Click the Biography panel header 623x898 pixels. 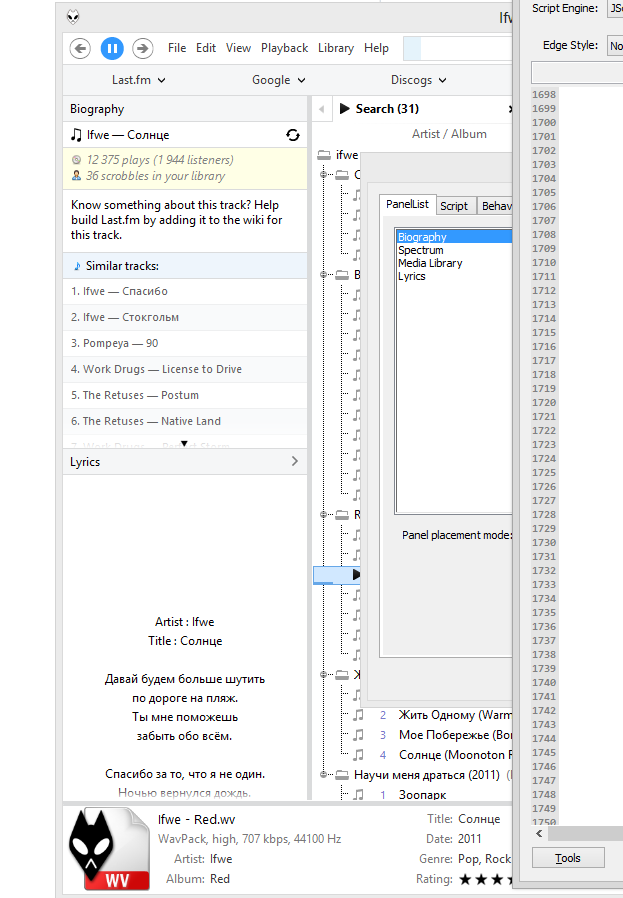click(x=185, y=109)
